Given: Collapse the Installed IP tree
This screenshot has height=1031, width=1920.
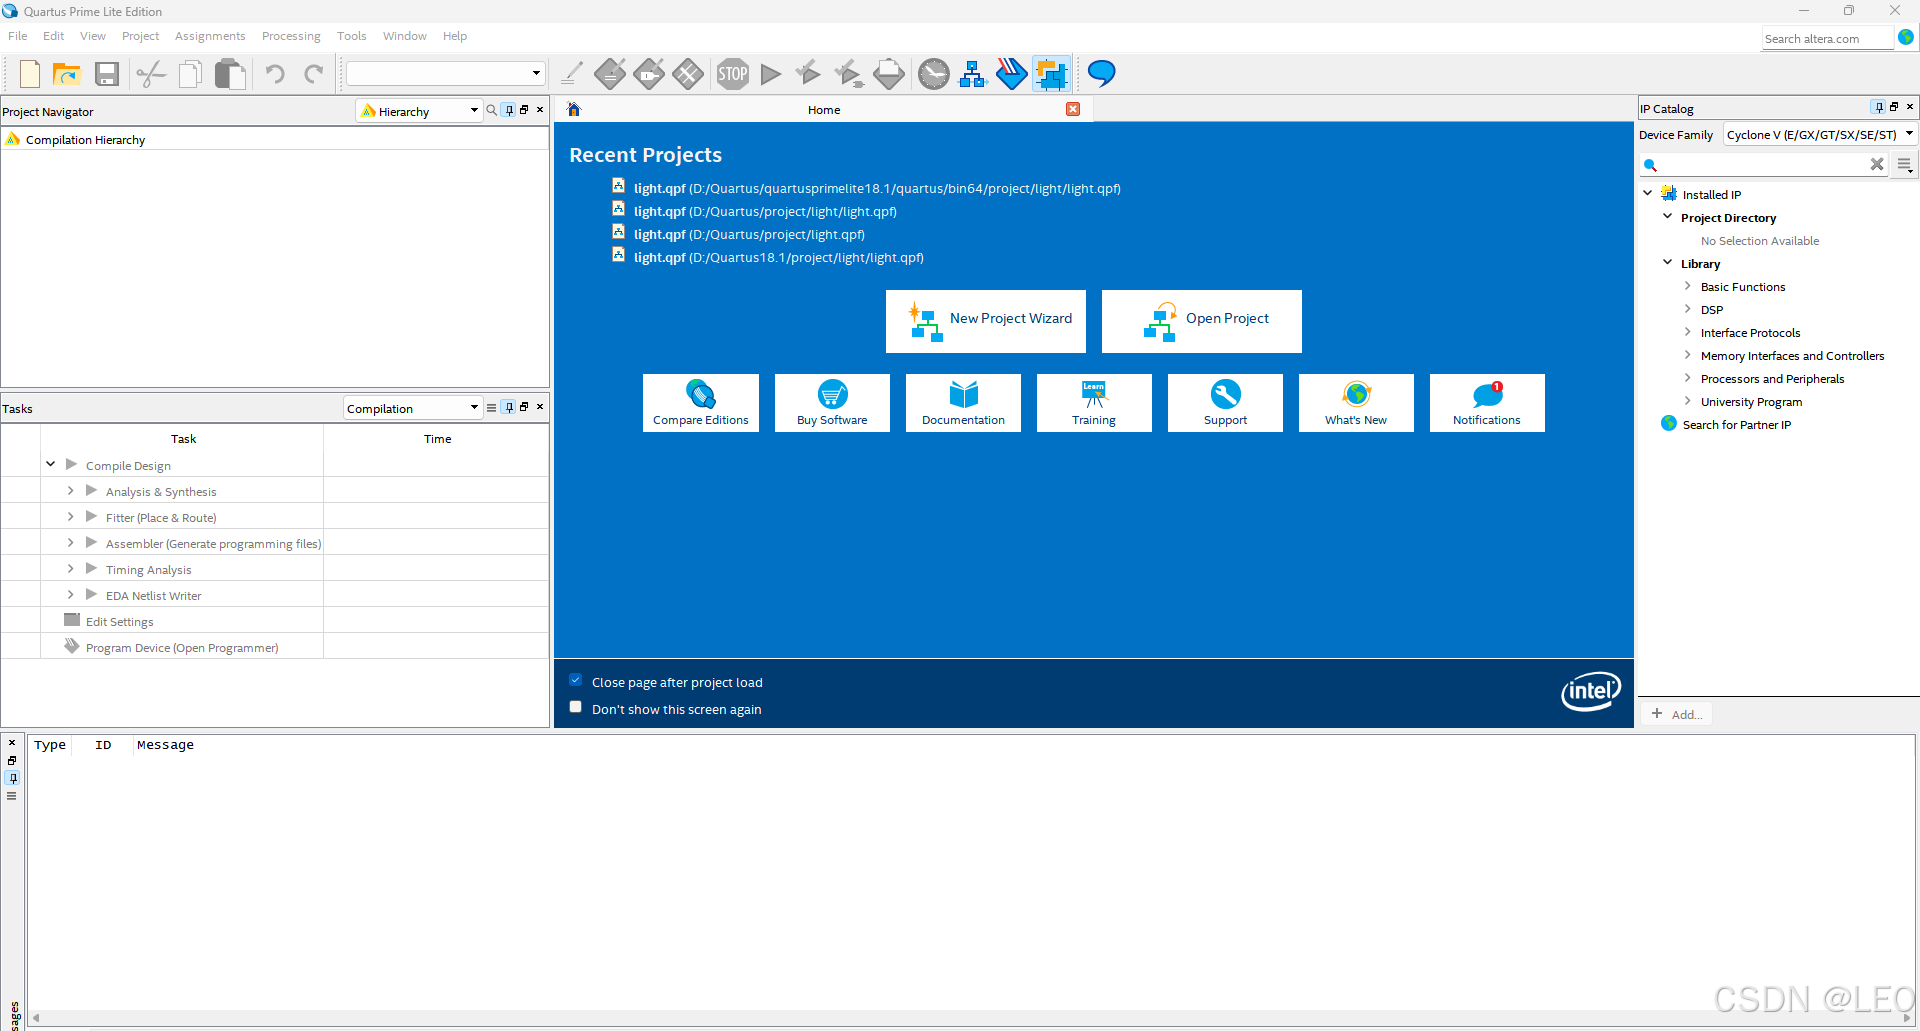Looking at the screenshot, I should 1648,193.
